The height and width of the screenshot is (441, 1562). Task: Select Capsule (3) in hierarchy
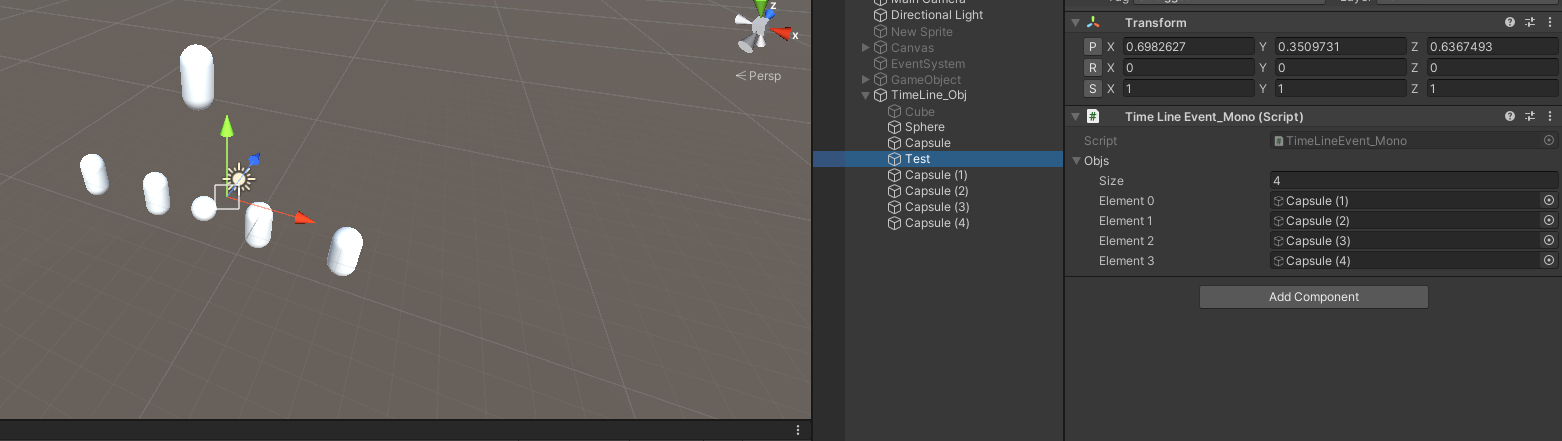936,207
